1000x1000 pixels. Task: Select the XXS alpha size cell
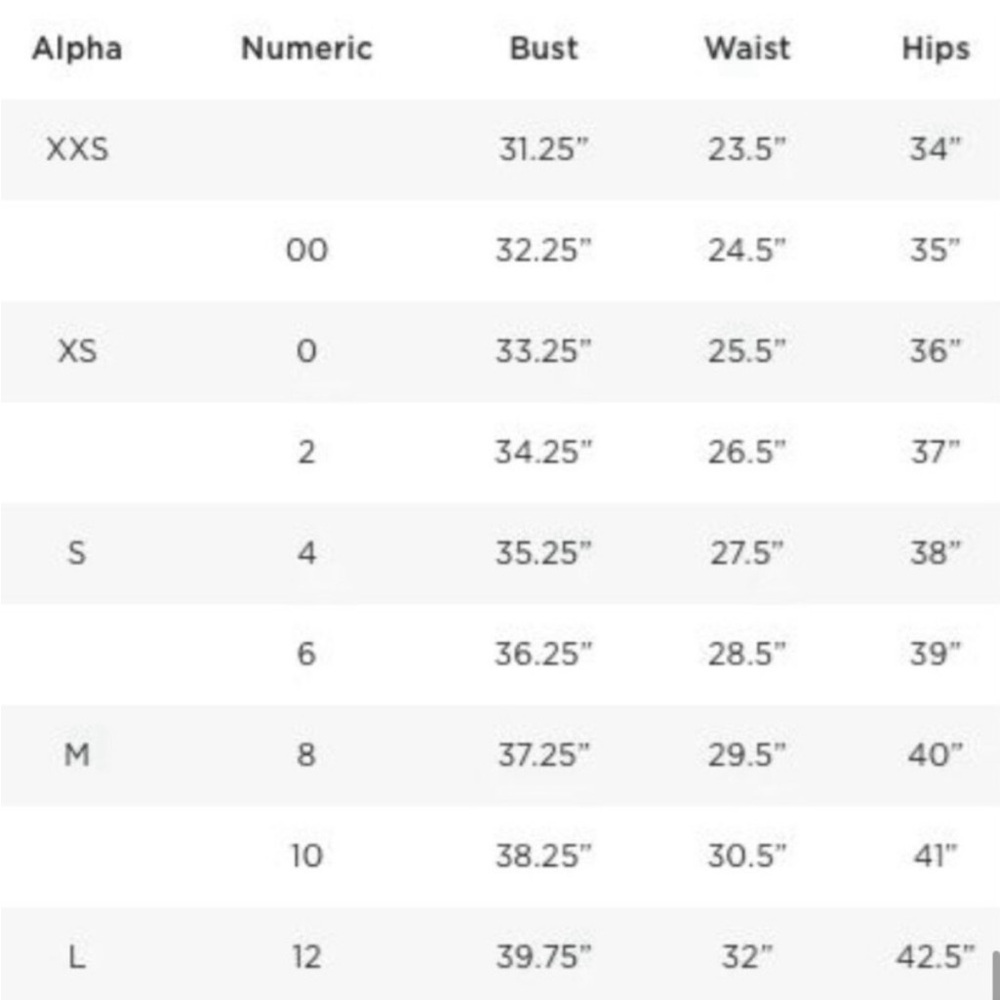pyautogui.click(x=77, y=149)
